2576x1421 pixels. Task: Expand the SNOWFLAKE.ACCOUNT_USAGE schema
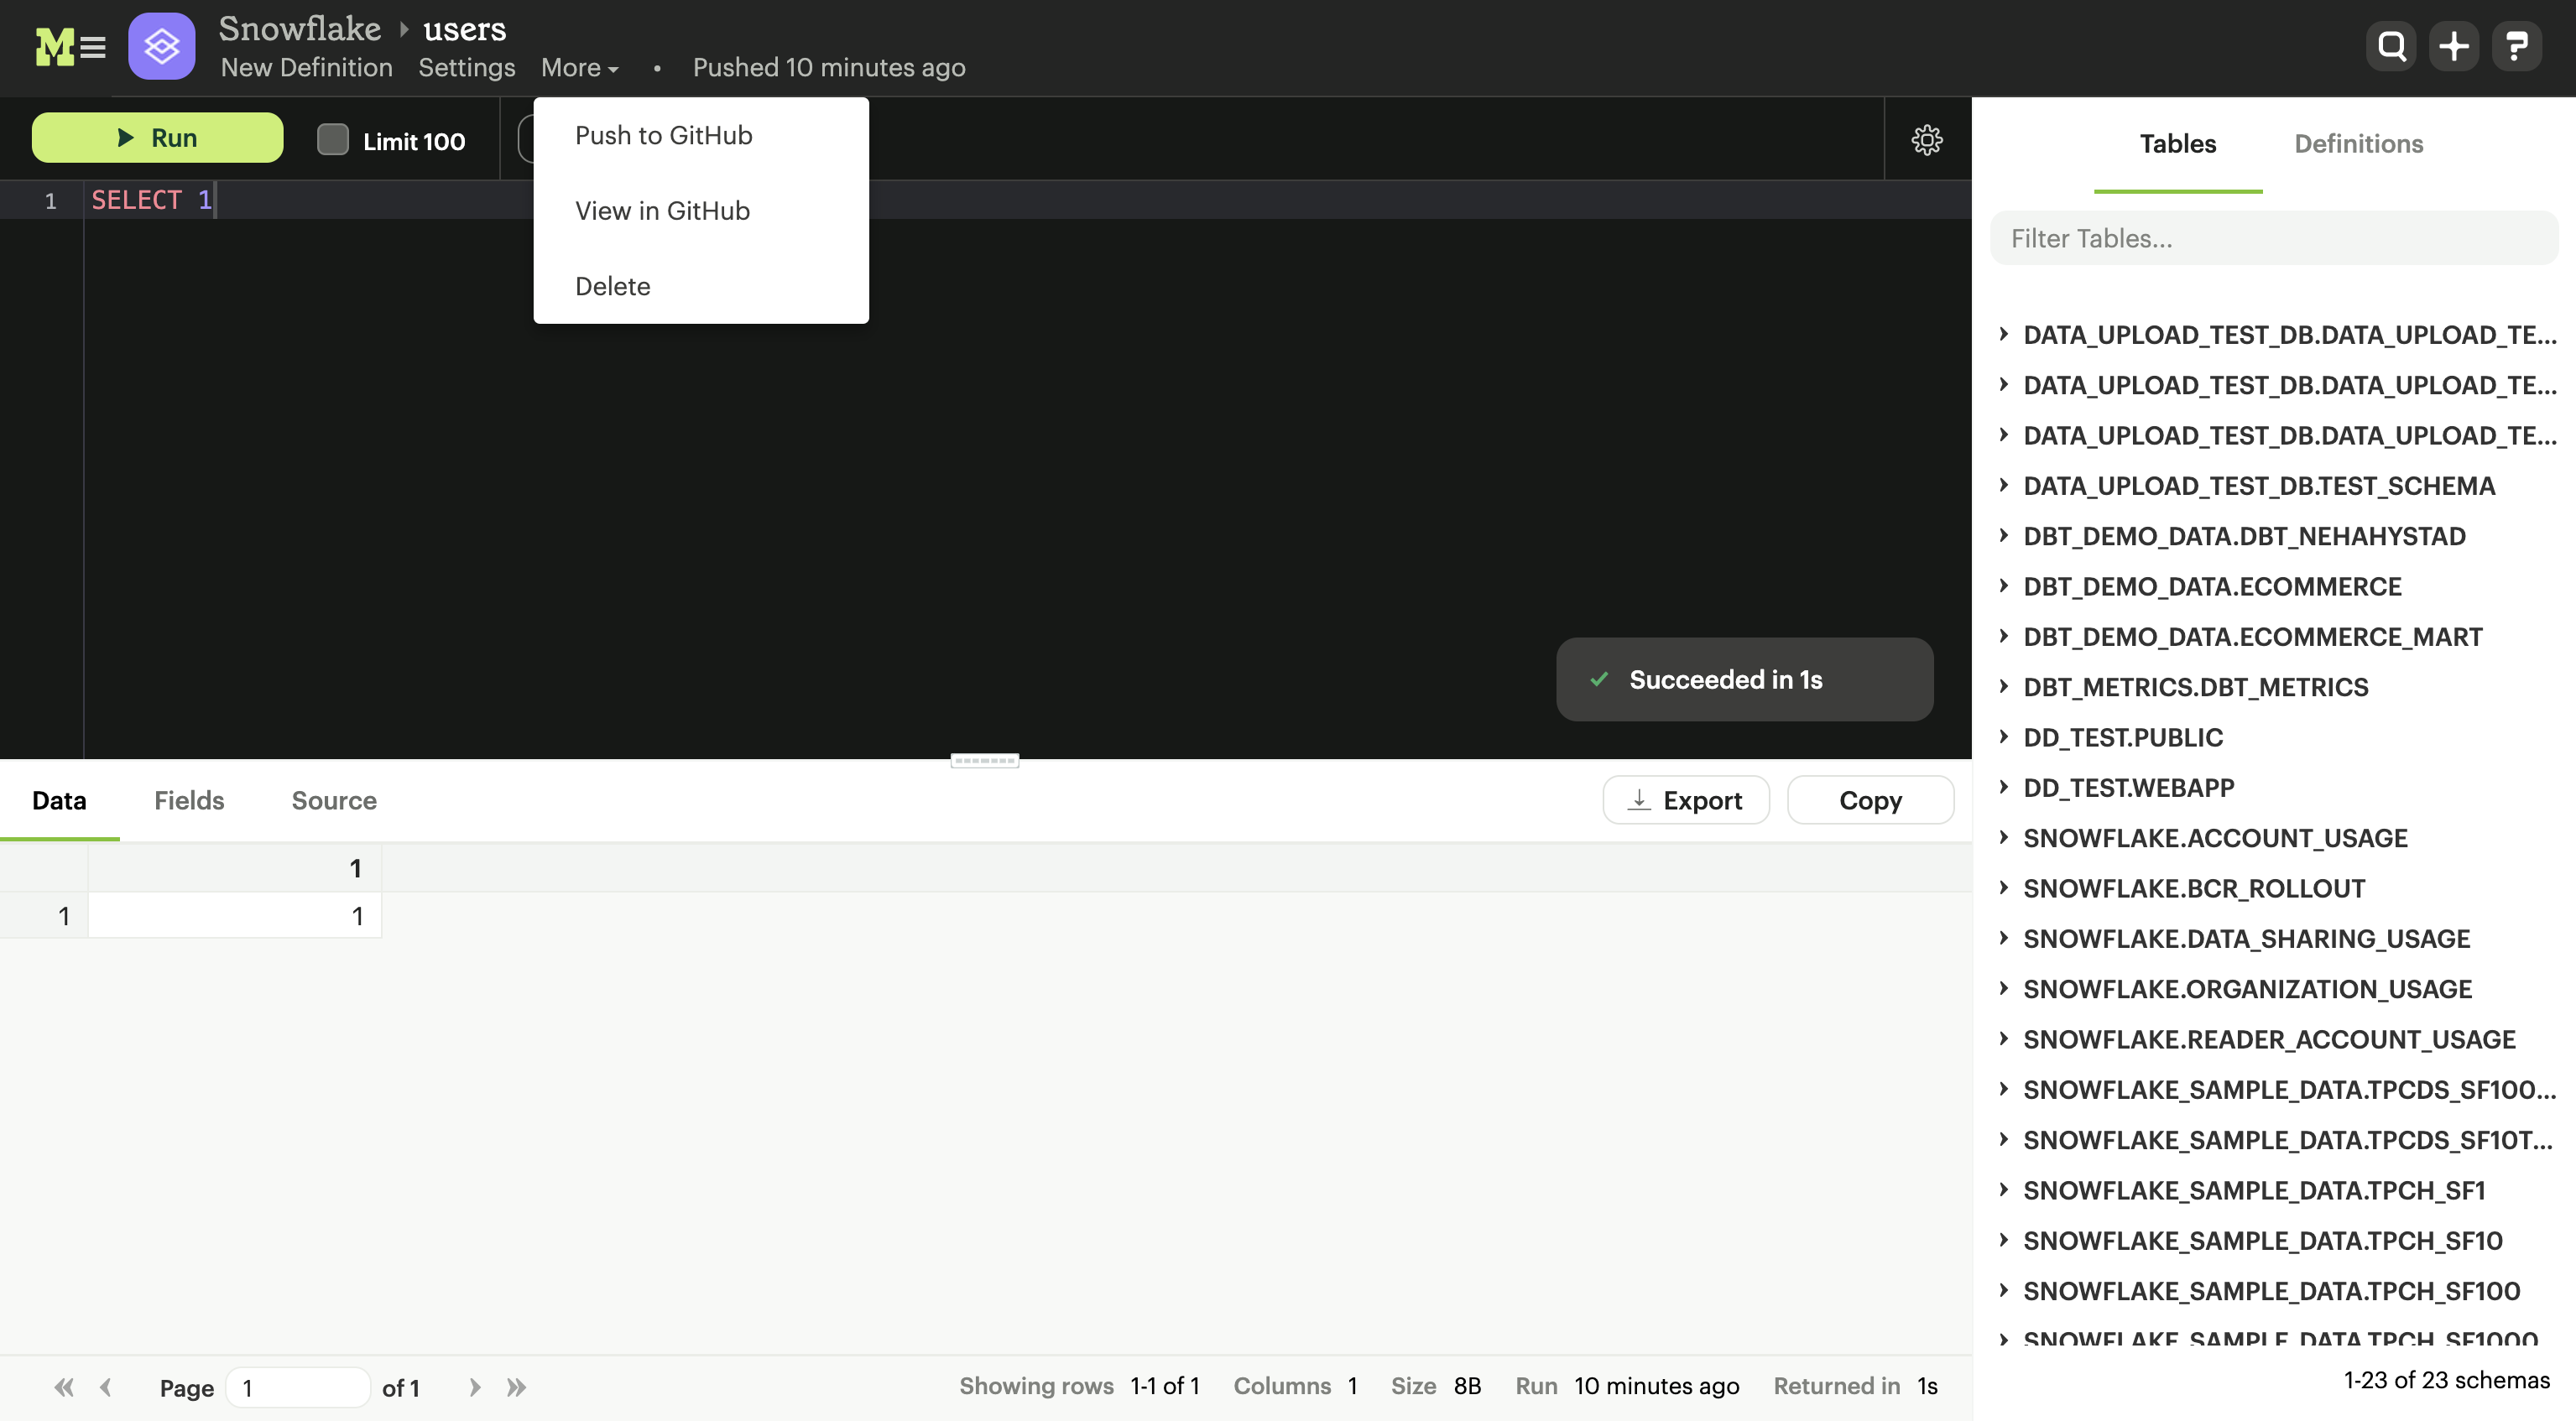click(x=2004, y=836)
